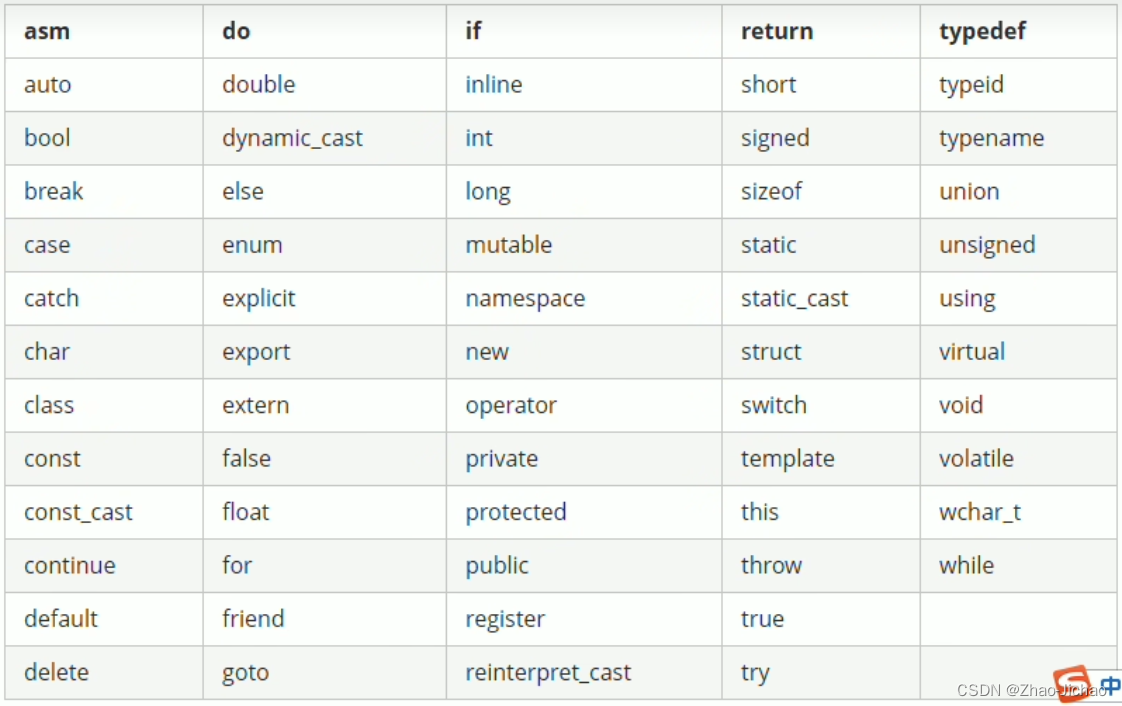Open the template keyword link

(787, 459)
